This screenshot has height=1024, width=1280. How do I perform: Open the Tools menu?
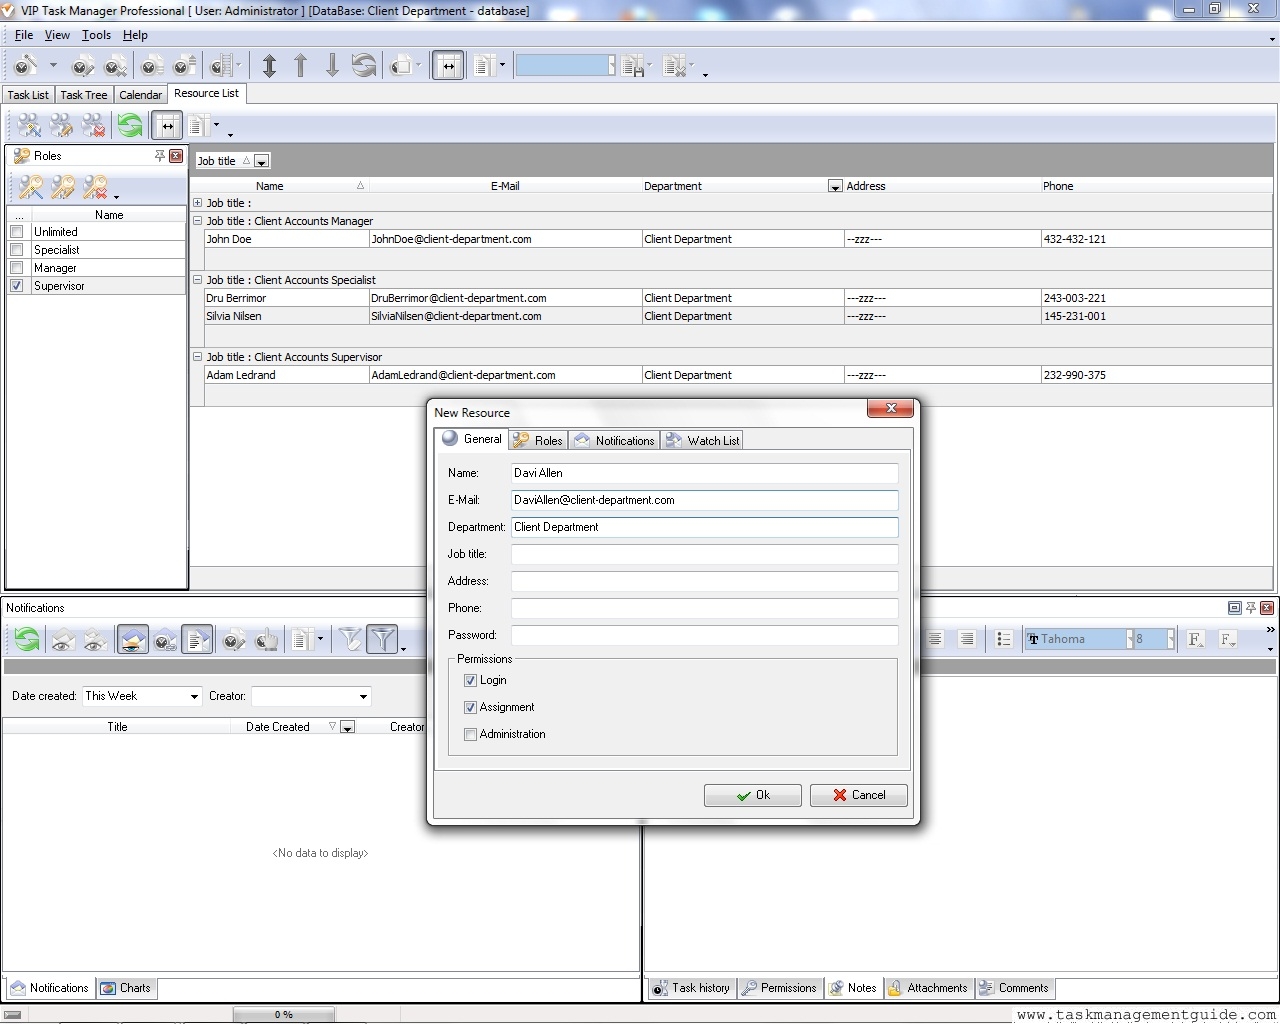pos(96,35)
